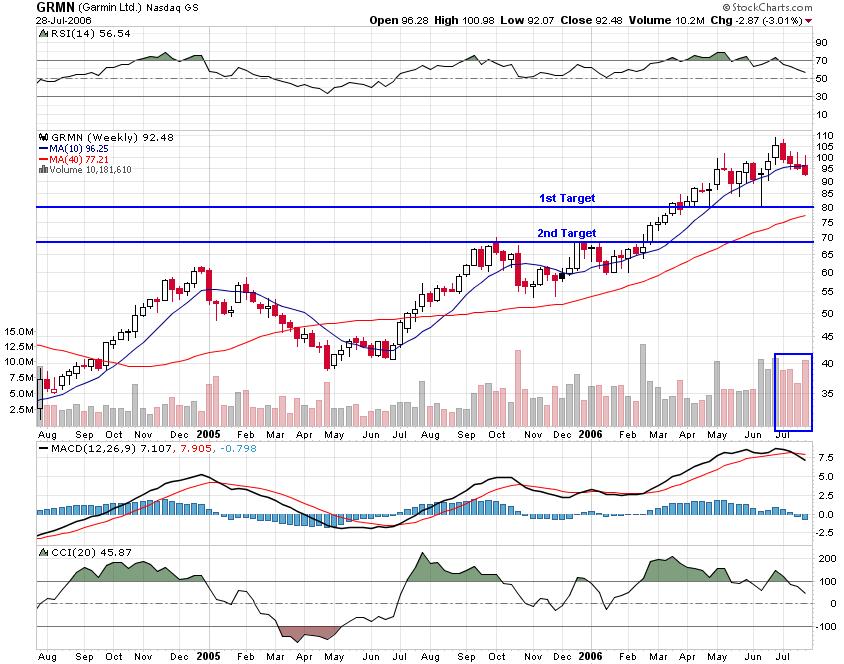Select the High 100.98 value
This screenshot has width=844, height=664.
[464, 20]
